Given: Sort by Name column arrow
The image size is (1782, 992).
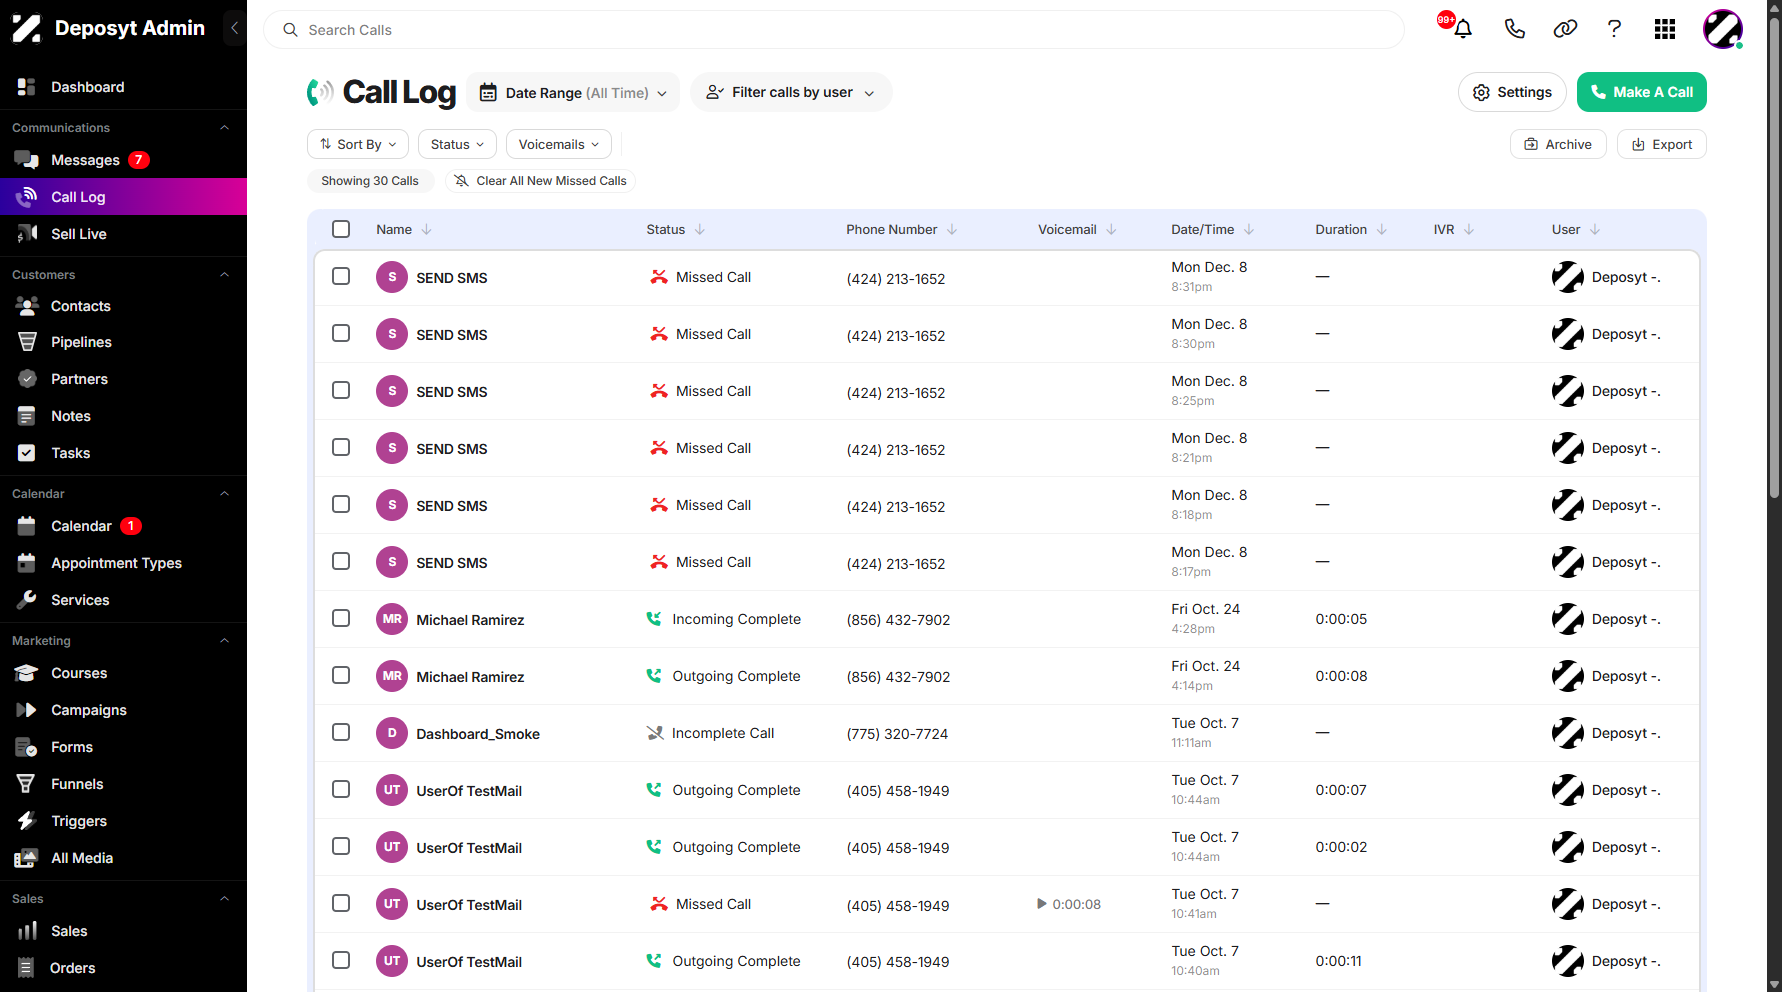Looking at the screenshot, I should tap(427, 229).
